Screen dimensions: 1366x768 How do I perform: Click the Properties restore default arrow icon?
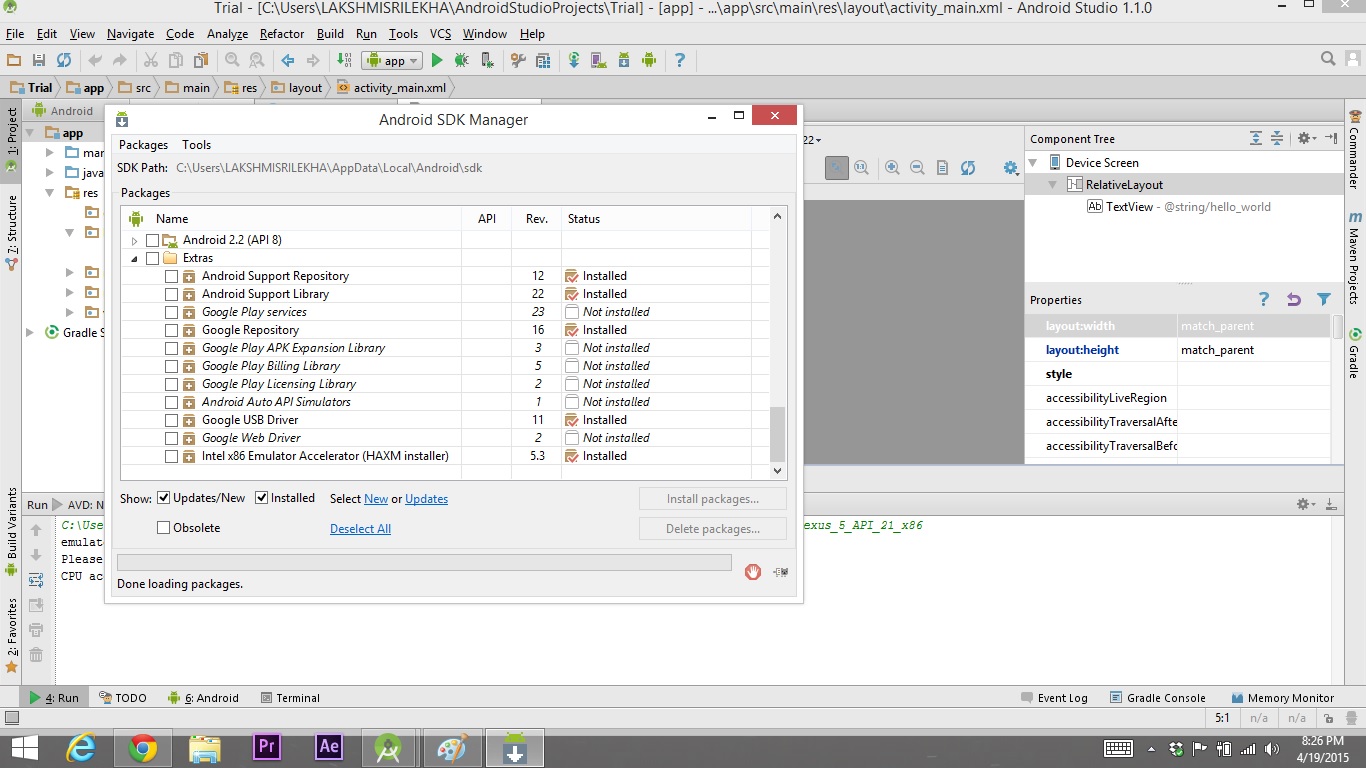tap(1294, 299)
